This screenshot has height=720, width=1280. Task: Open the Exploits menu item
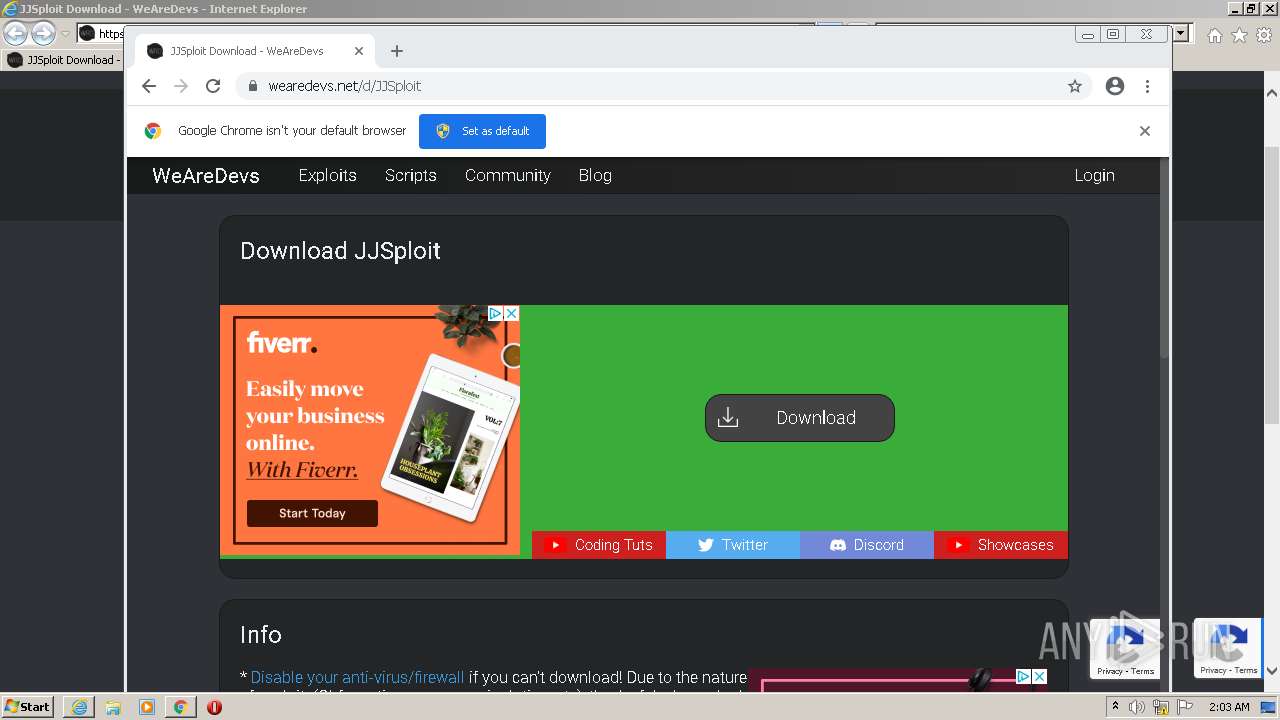tap(327, 175)
